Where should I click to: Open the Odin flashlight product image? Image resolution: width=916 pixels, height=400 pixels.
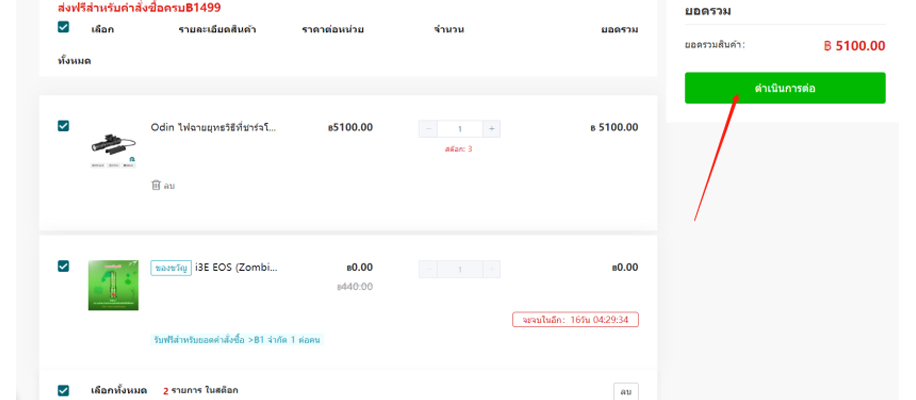pos(112,147)
